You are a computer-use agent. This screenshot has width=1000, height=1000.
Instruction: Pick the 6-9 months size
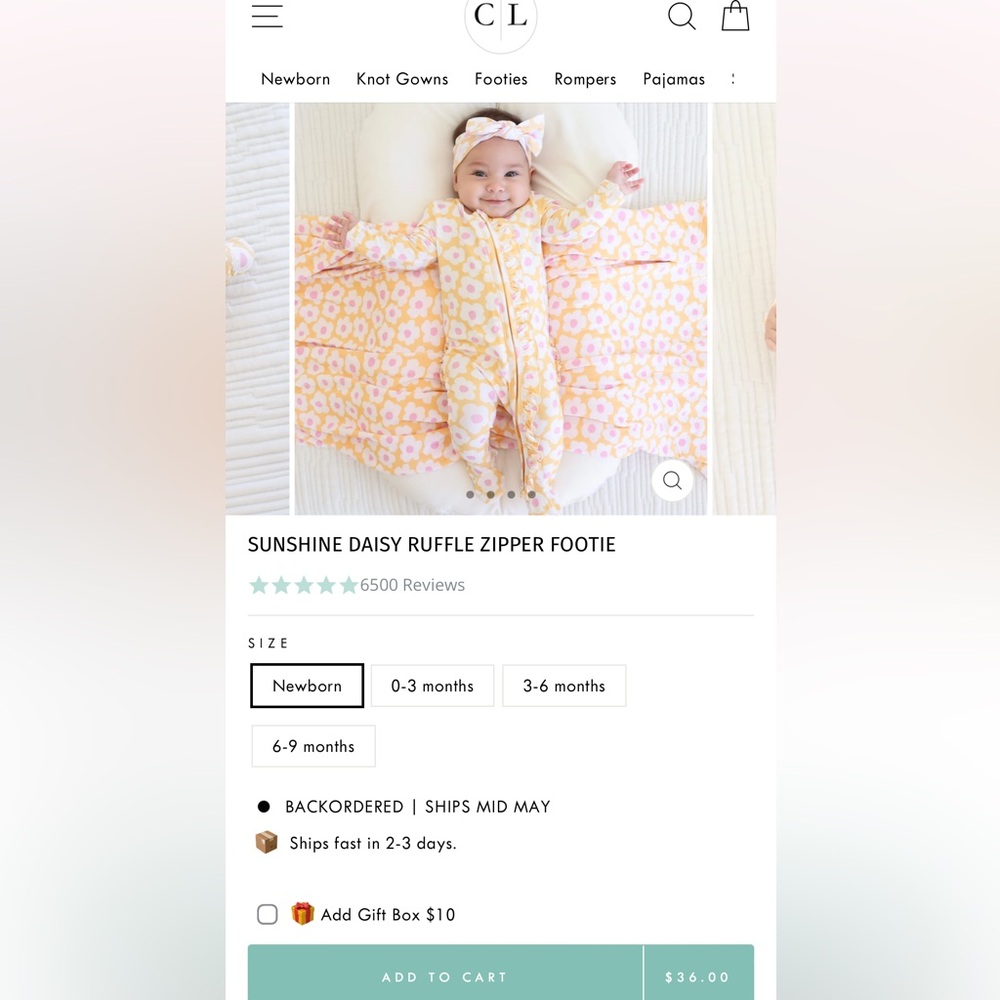pyautogui.click(x=313, y=746)
